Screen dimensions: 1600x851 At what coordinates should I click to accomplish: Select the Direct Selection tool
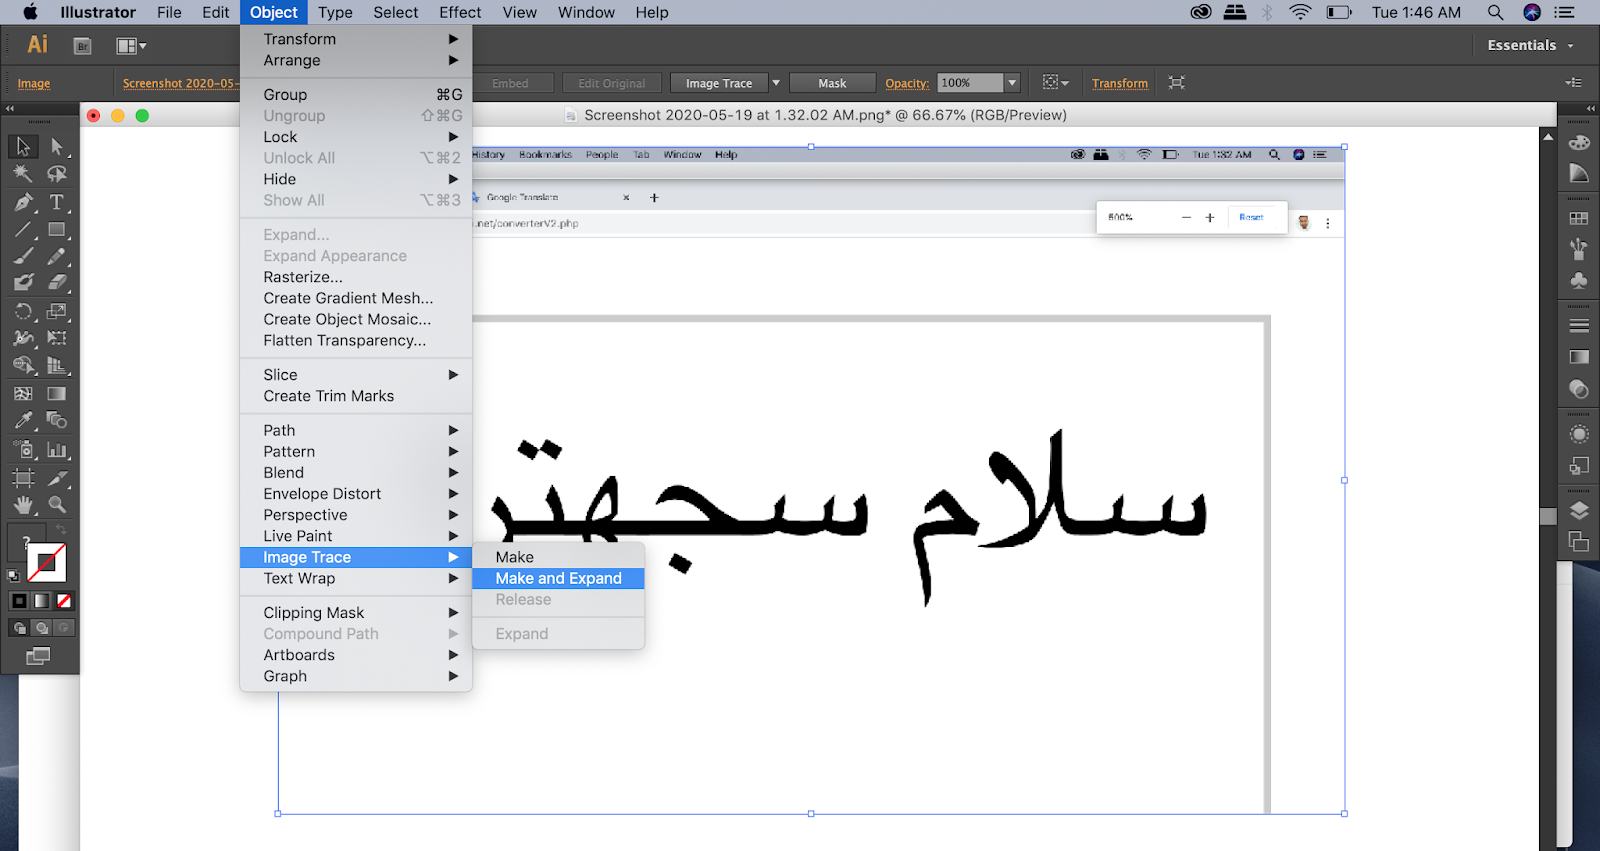coord(57,146)
